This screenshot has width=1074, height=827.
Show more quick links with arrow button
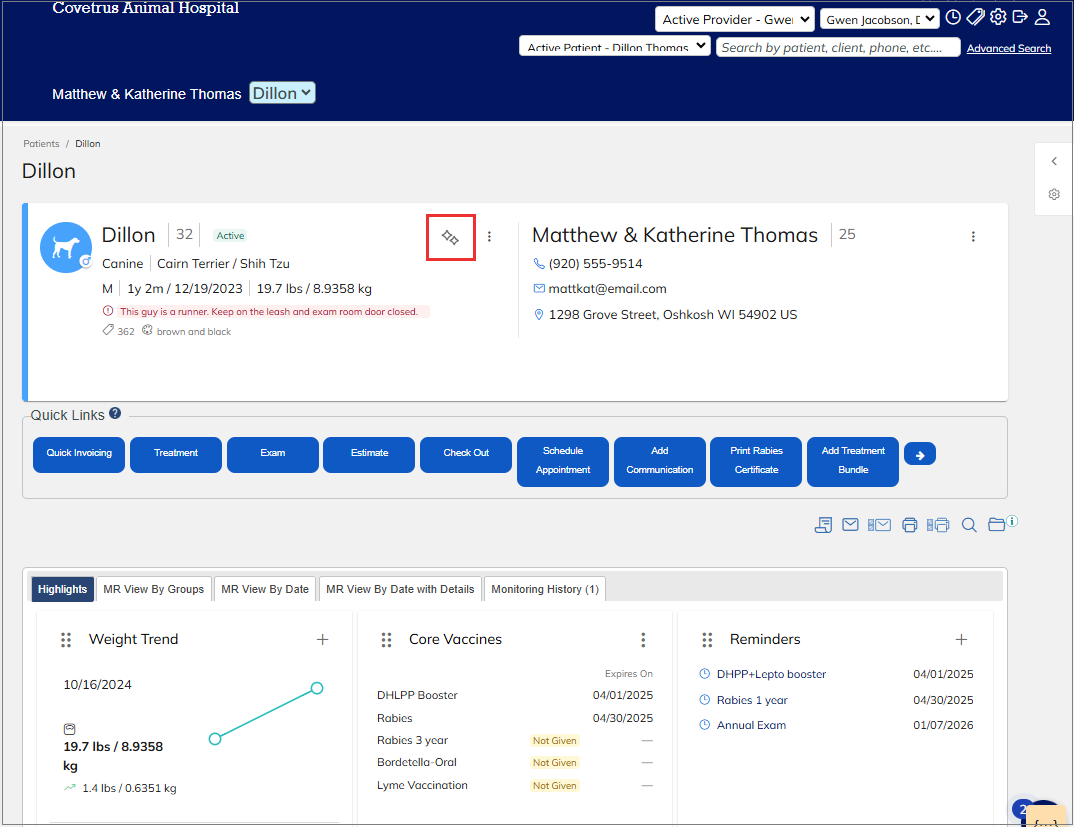tap(920, 454)
